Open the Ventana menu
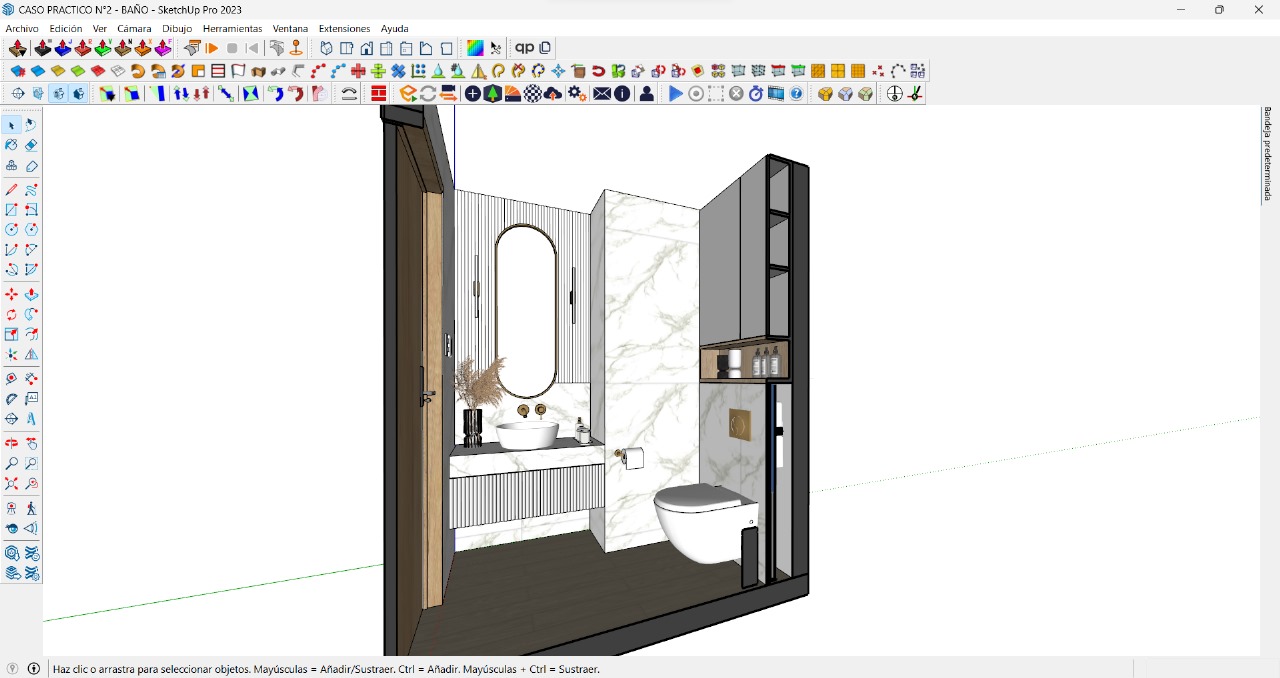Screen dimensions: 1280x678 coord(290,29)
